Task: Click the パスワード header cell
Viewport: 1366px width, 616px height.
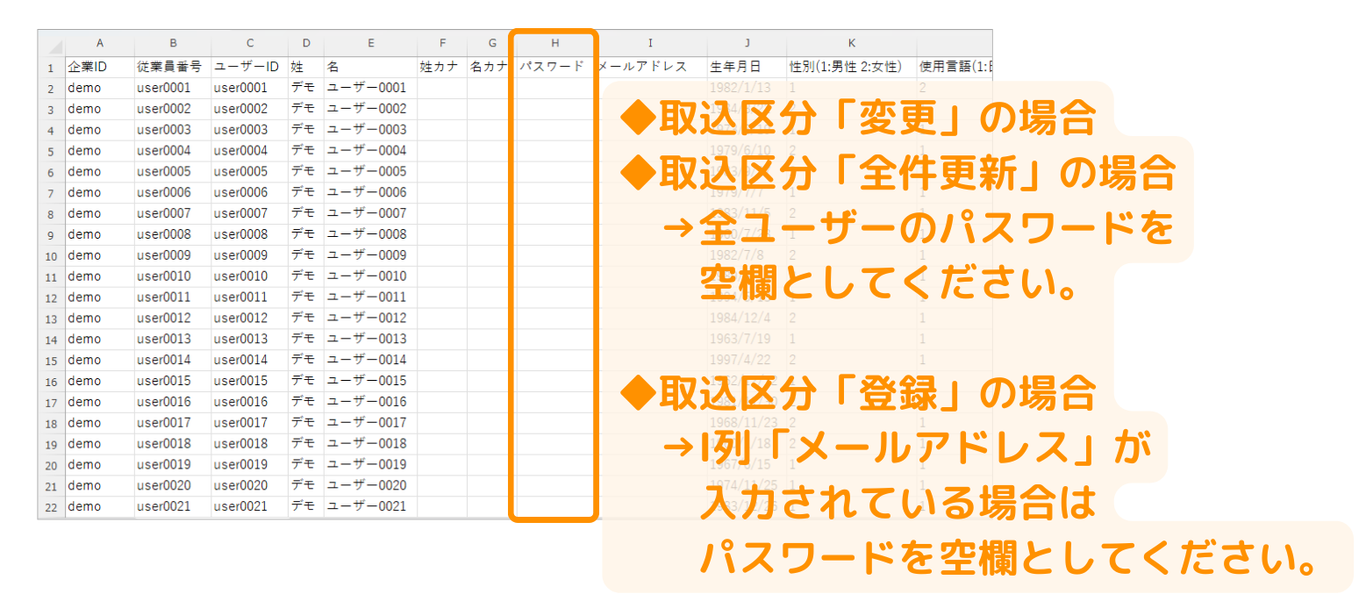Action: click(x=552, y=67)
